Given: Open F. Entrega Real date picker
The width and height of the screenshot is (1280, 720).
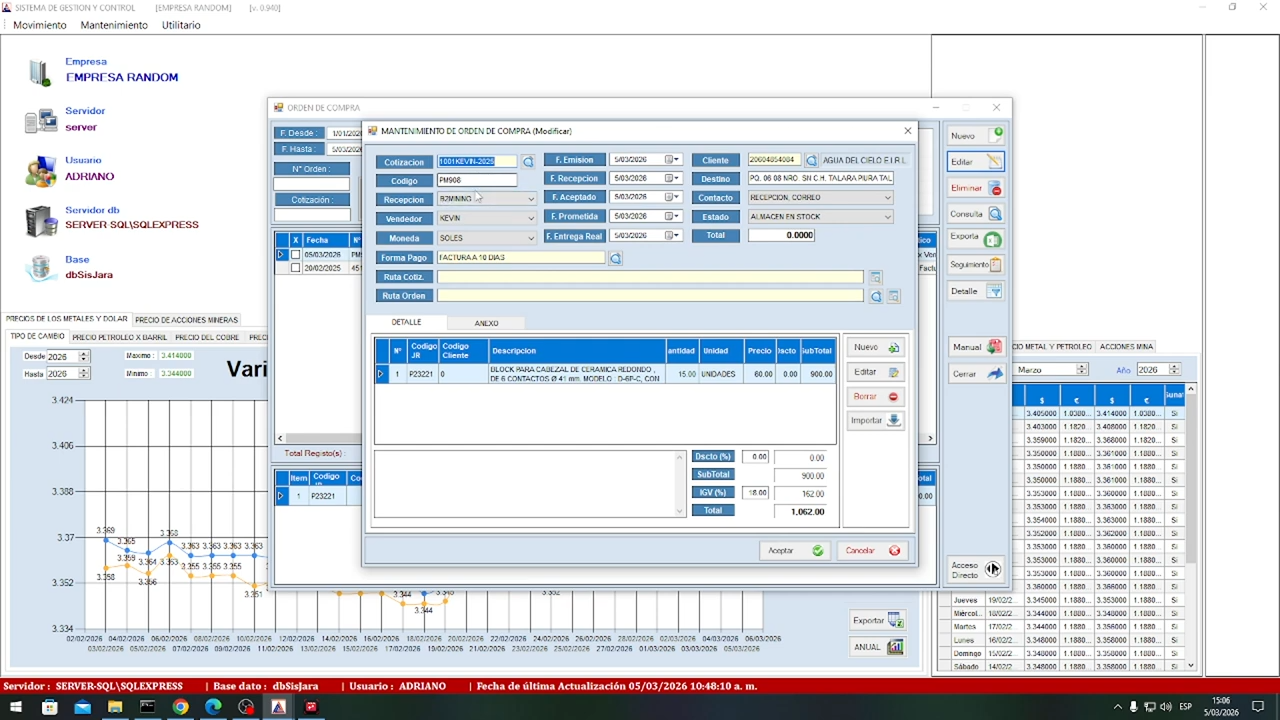Looking at the screenshot, I should 673,236.
